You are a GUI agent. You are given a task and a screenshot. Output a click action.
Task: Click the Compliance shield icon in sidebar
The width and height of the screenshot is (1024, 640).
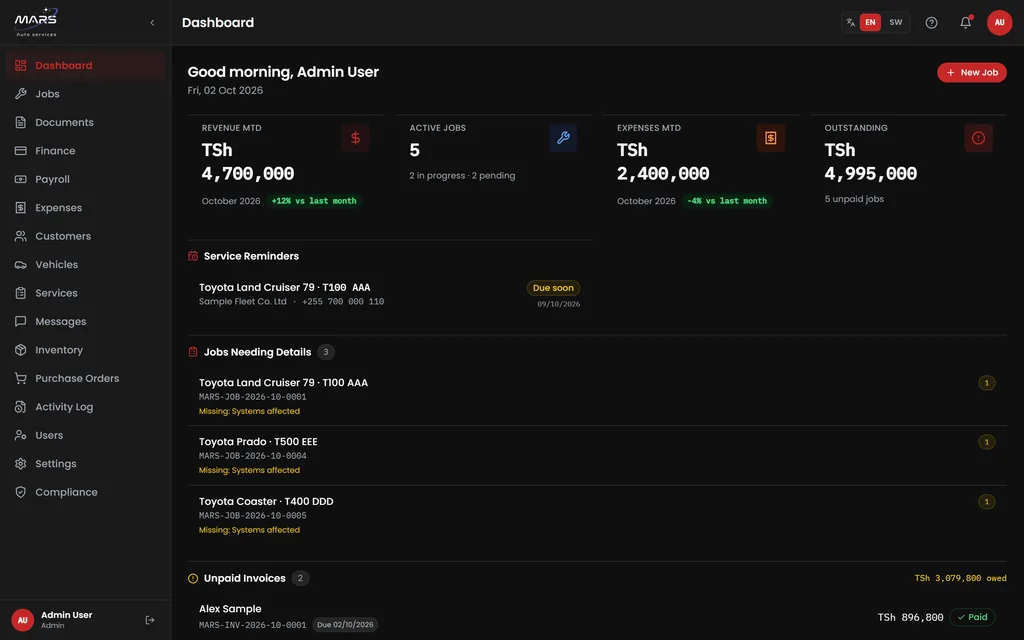[21, 492]
